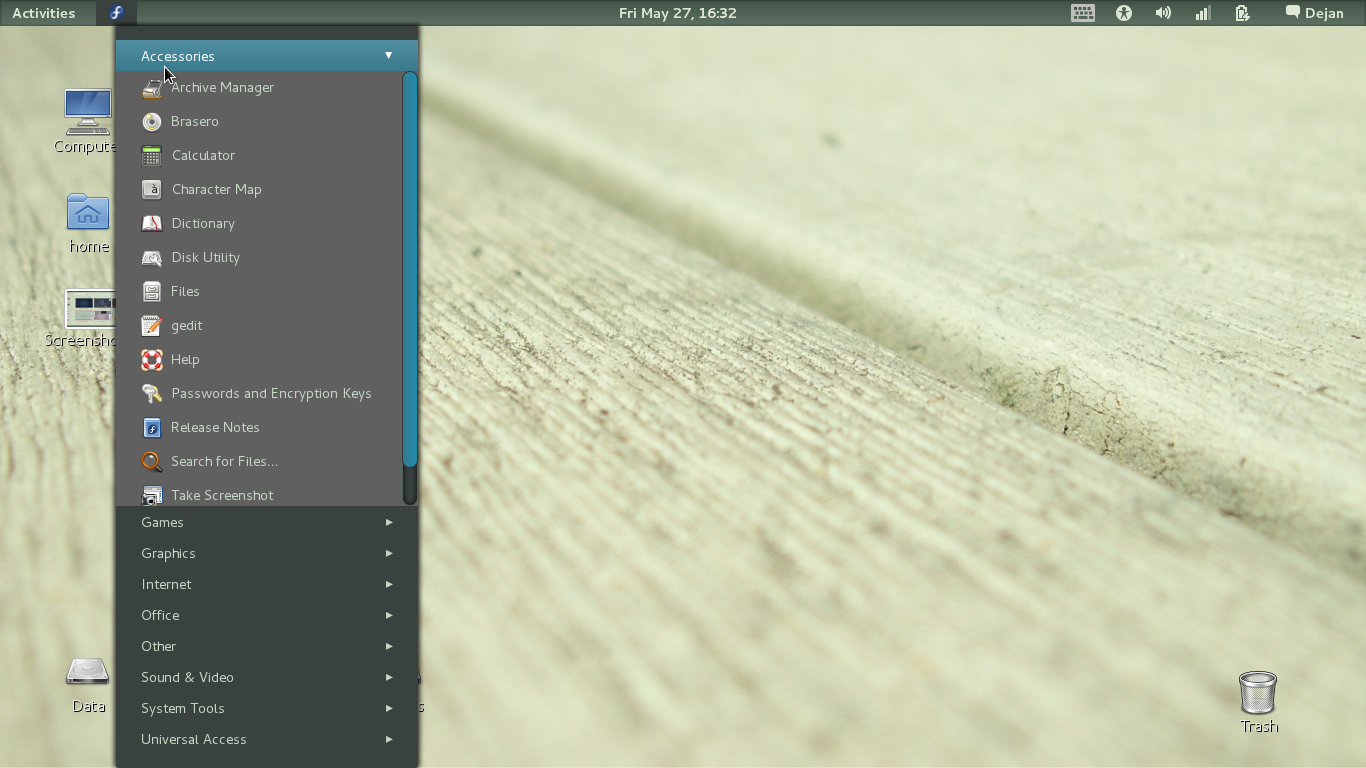Image resolution: width=1366 pixels, height=768 pixels.
Task: Click the Take Screenshot camera icon
Action: coord(152,495)
